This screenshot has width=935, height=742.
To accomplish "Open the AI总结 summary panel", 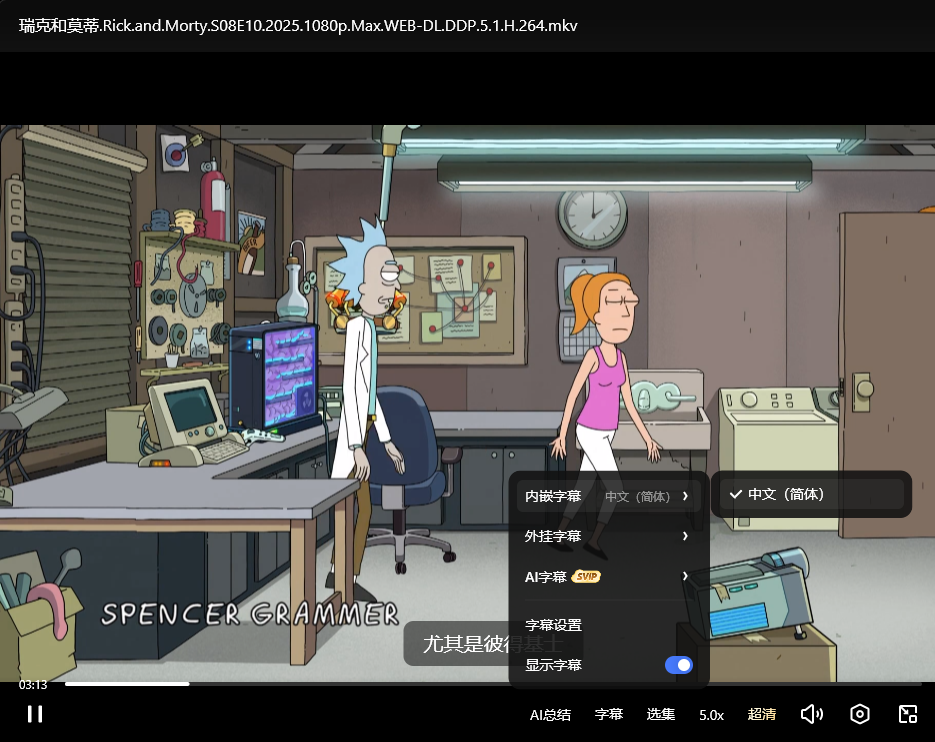I will [x=550, y=715].
